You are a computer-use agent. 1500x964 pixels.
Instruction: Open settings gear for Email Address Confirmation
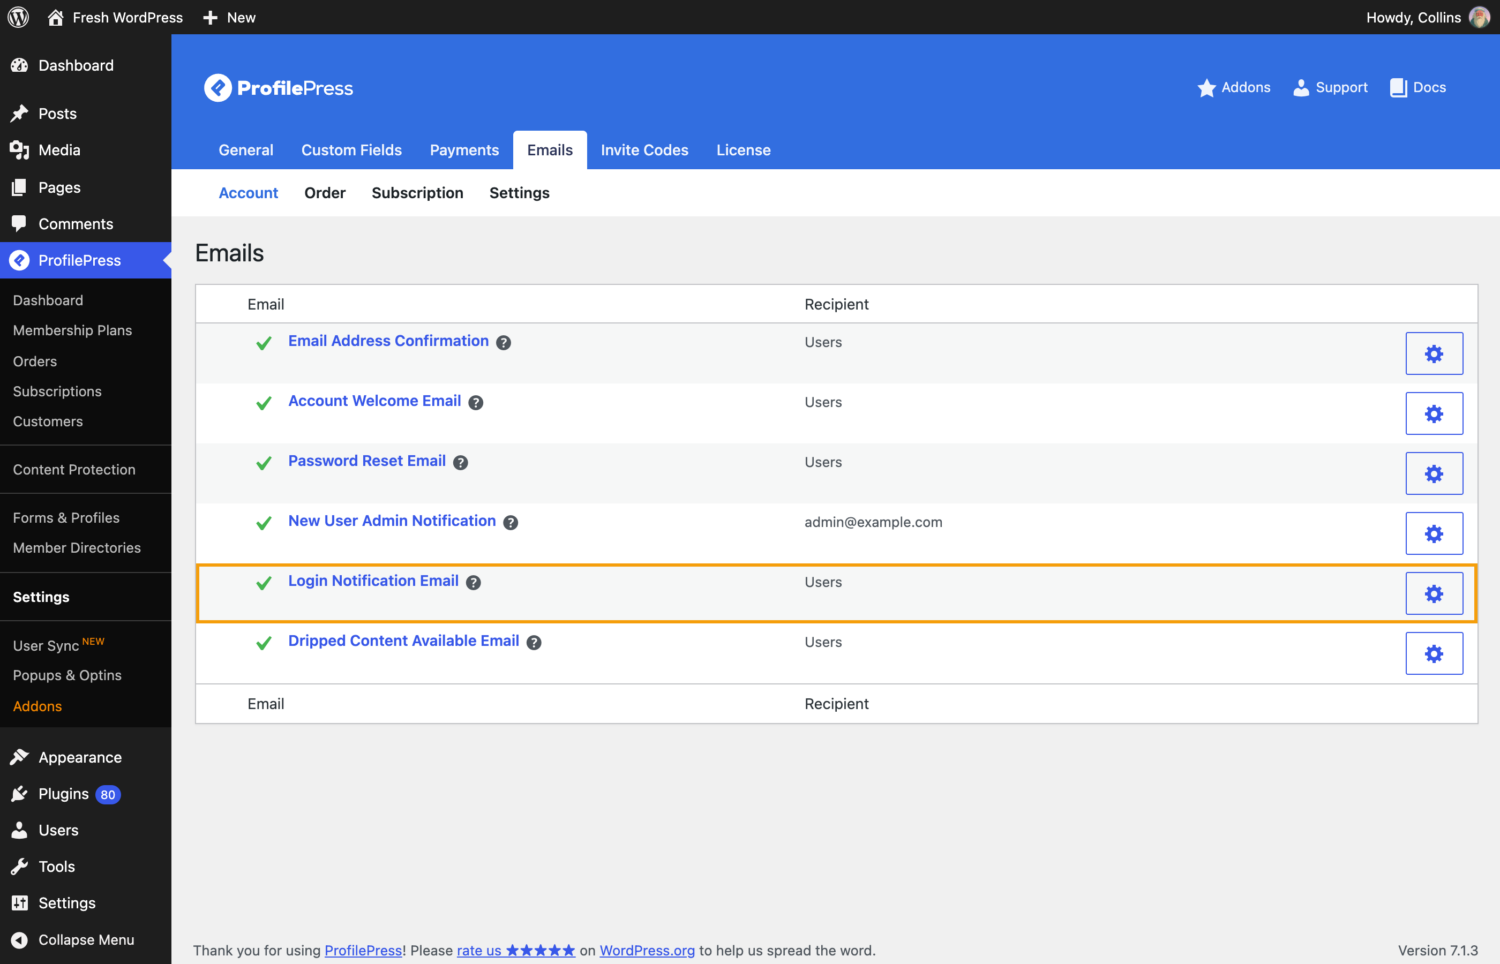(x=1434, y=353)
